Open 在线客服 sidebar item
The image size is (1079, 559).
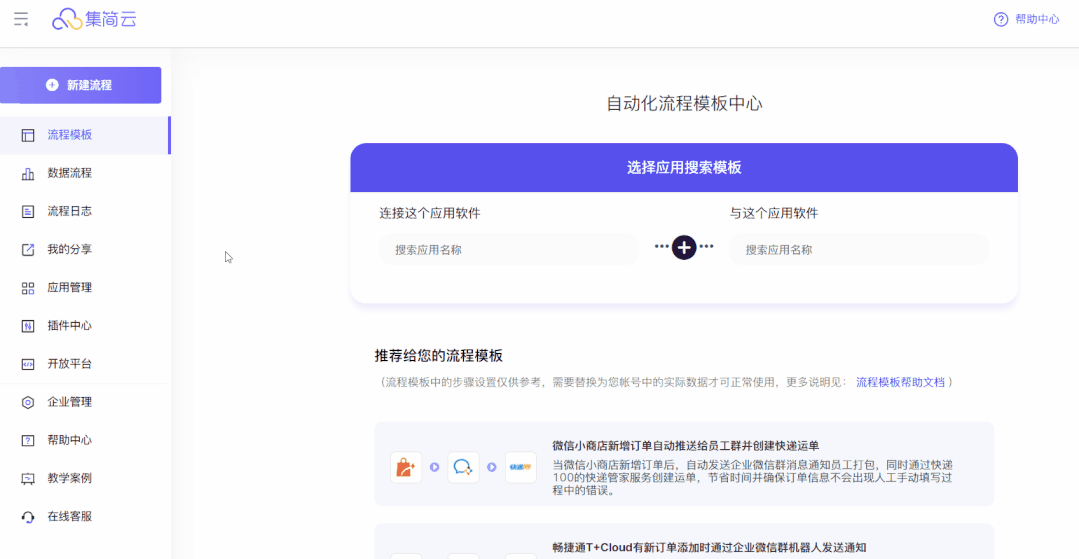[85, 516]
